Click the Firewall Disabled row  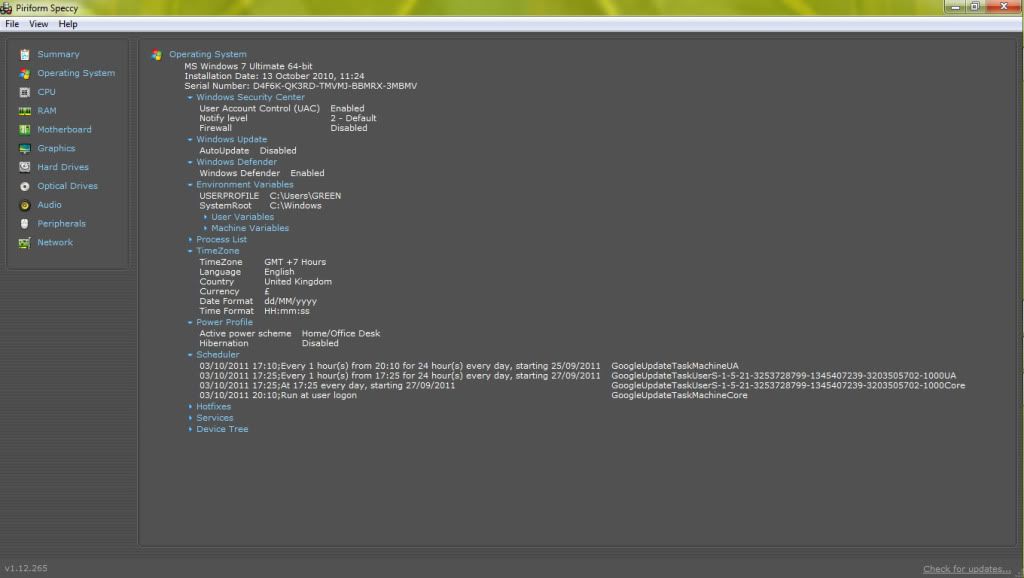point(283,128)
